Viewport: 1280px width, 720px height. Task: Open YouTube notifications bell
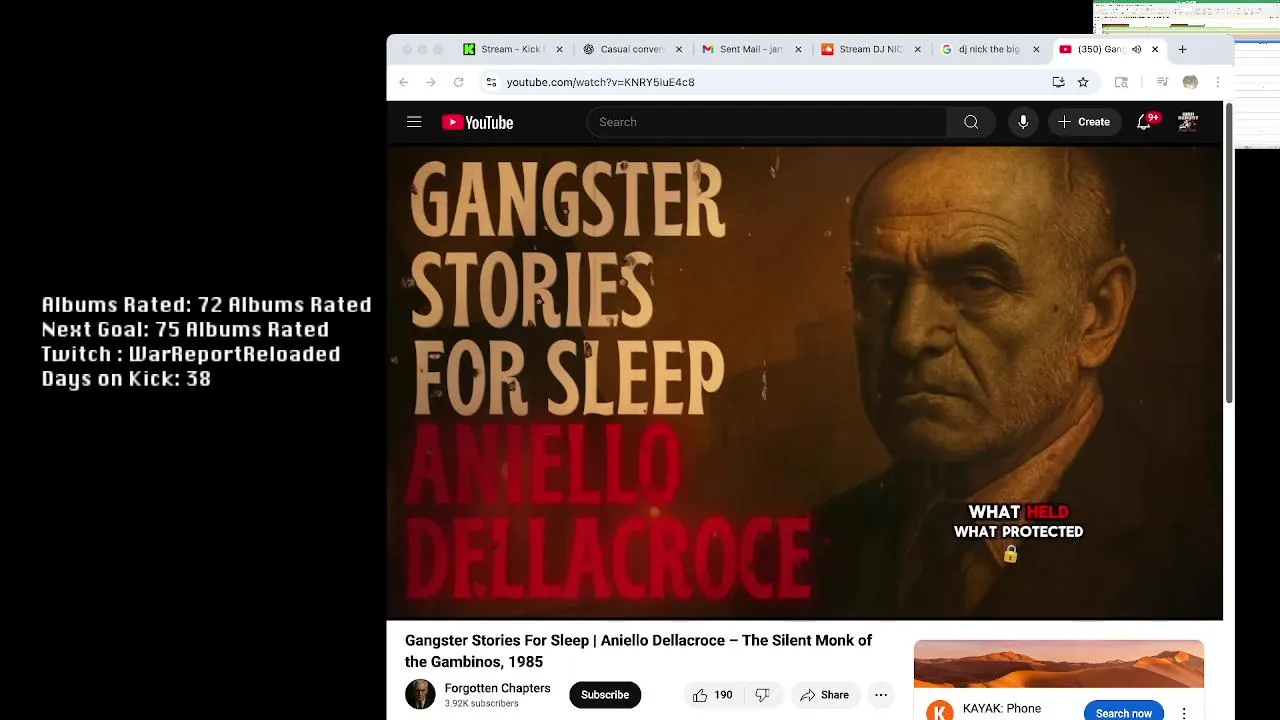1144,122
